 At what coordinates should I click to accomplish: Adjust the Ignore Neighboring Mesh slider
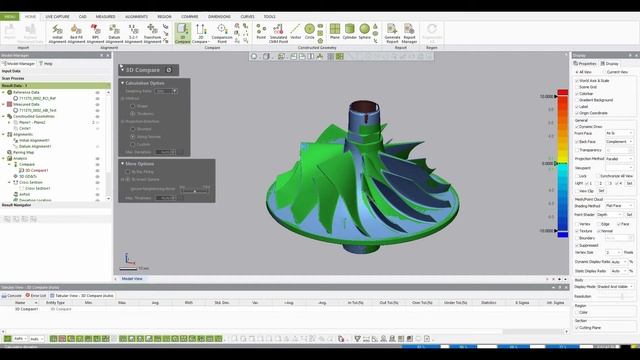(195, 190)
